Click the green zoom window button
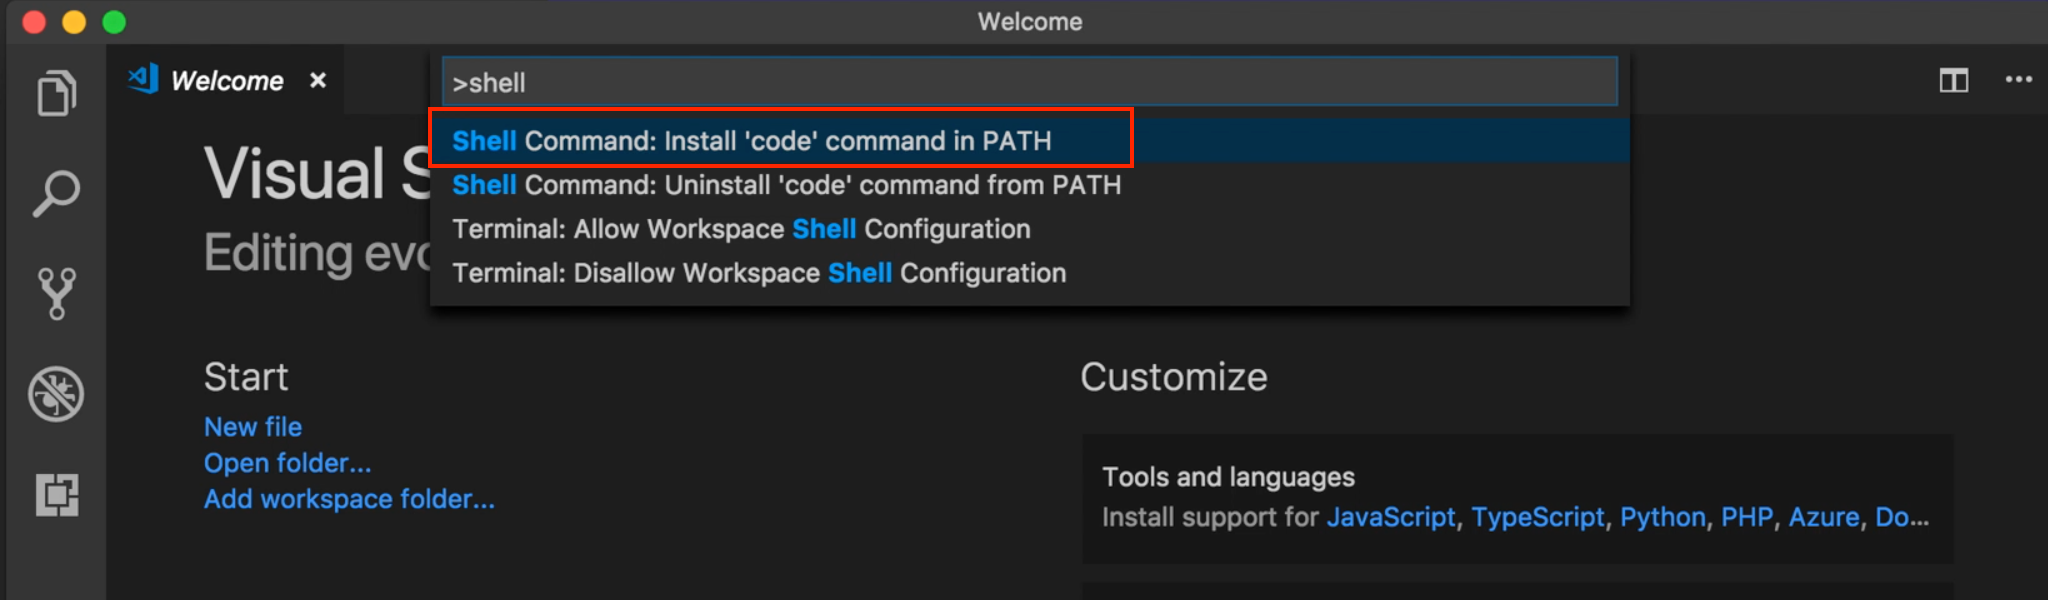The image size is (2048, 600). click(114, 22)
